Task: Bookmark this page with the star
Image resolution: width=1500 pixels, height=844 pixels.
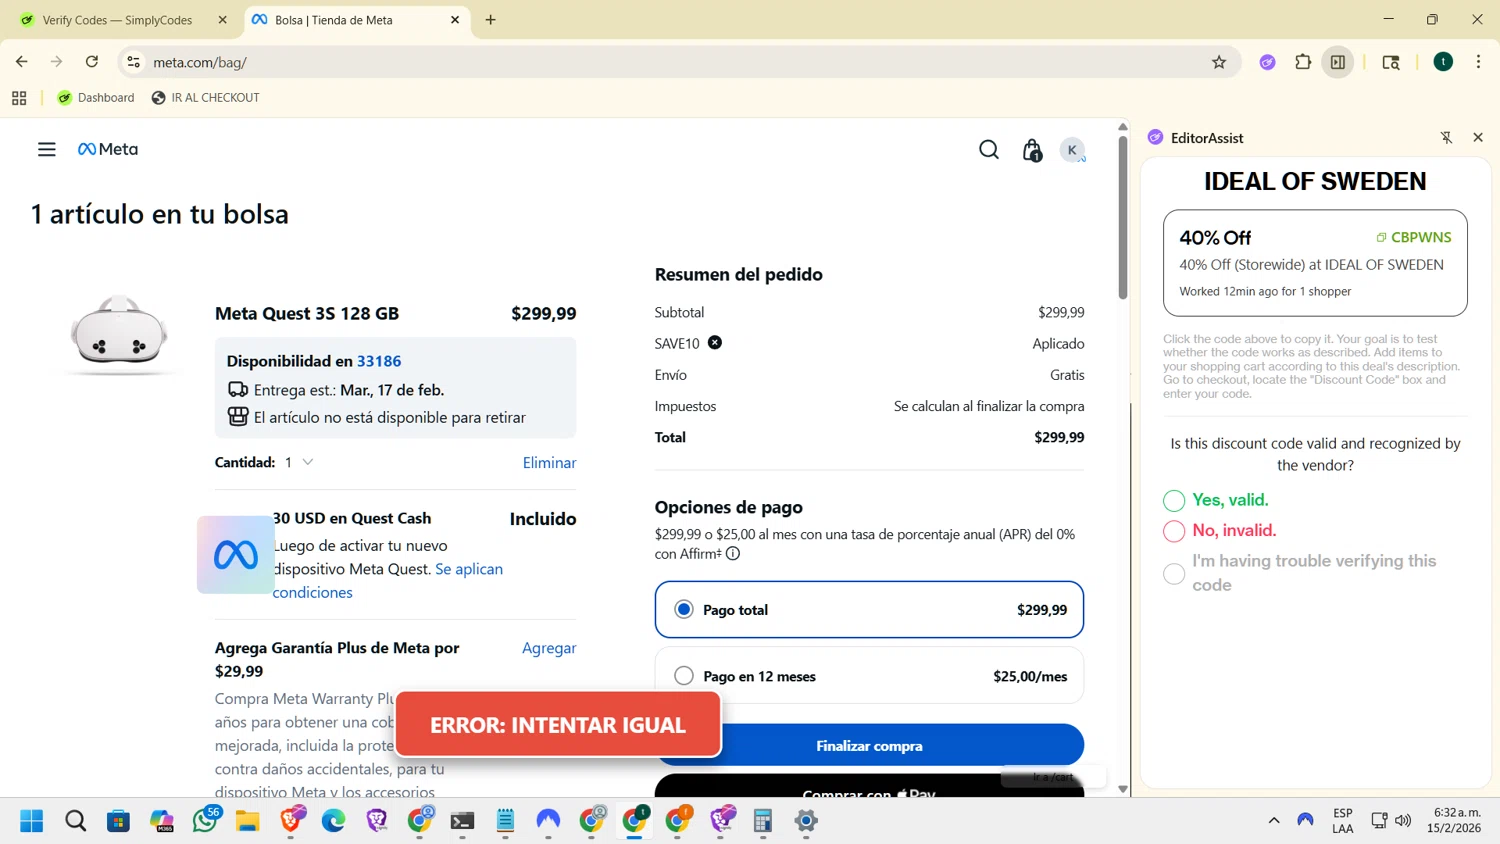Action: pyautogui.click(x=1219, y=62)
